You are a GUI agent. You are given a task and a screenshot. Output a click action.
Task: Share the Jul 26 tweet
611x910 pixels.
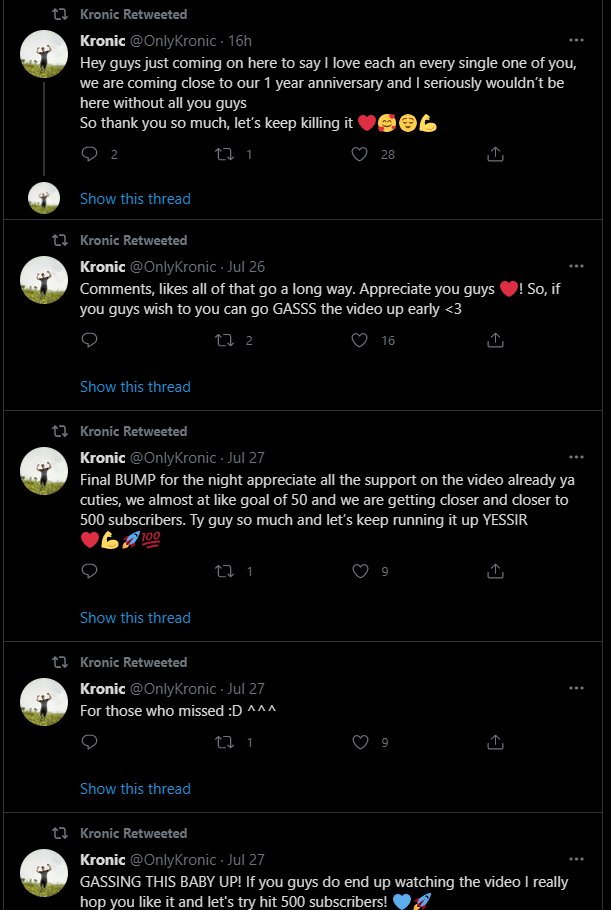point(495,340)
